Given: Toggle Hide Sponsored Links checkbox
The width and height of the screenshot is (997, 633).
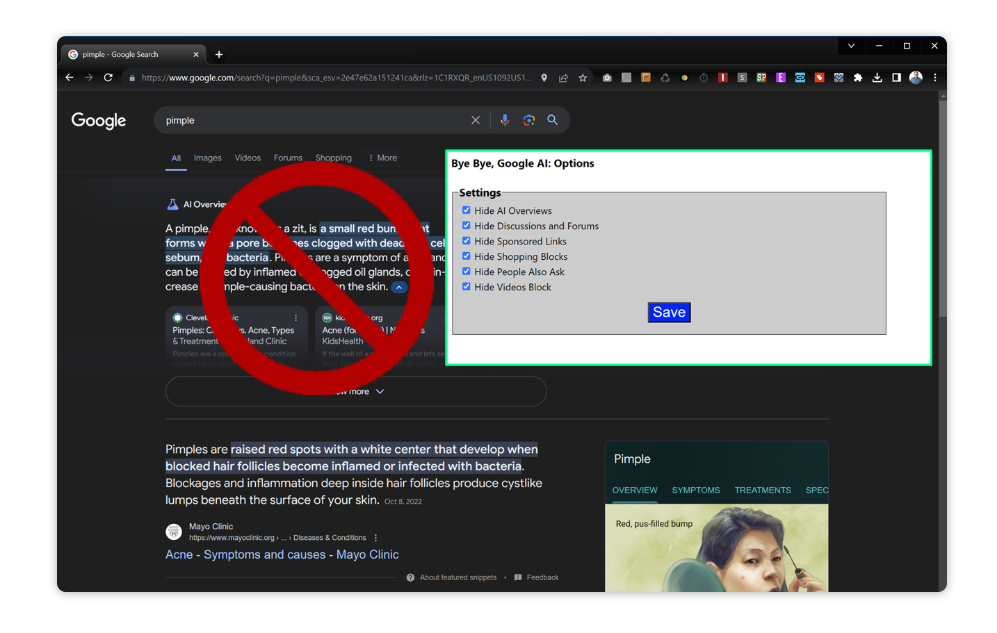Looking at the screenshot, I should coord(466,241).
